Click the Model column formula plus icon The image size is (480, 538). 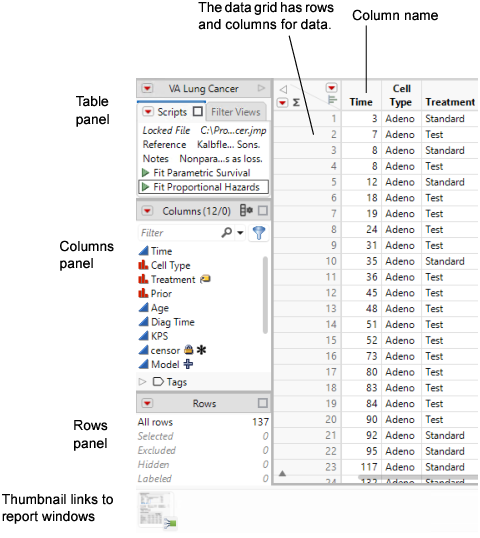[x=188, y=364]
